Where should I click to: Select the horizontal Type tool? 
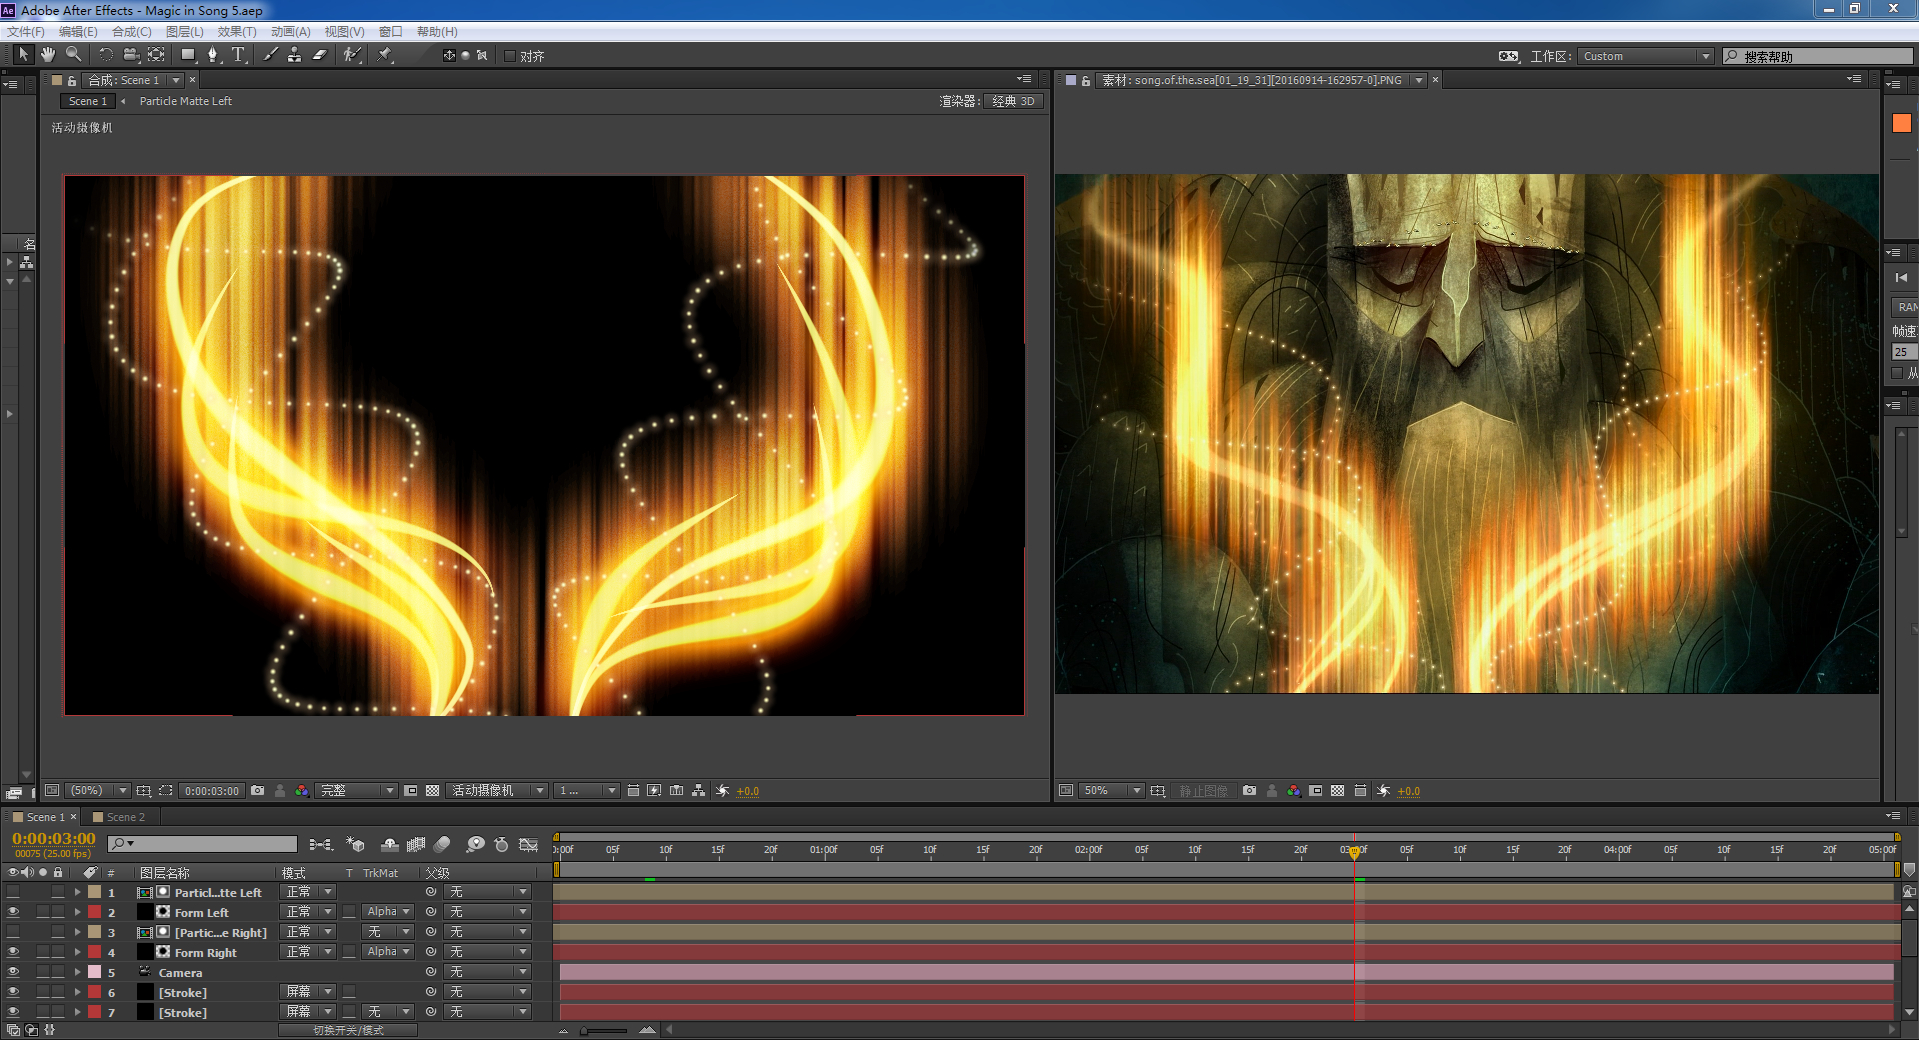[x=238, y=55]
